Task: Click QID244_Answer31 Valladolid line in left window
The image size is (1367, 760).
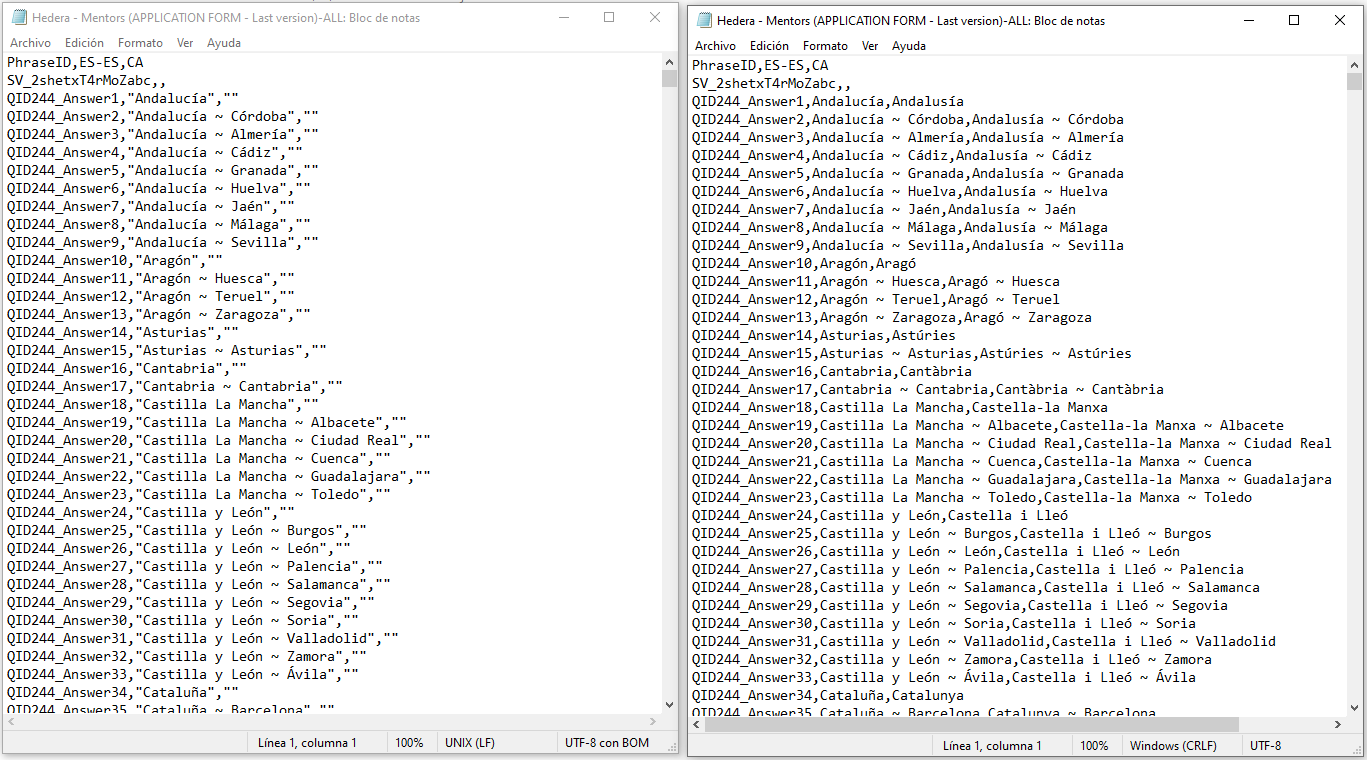Action: click(203, 638)
